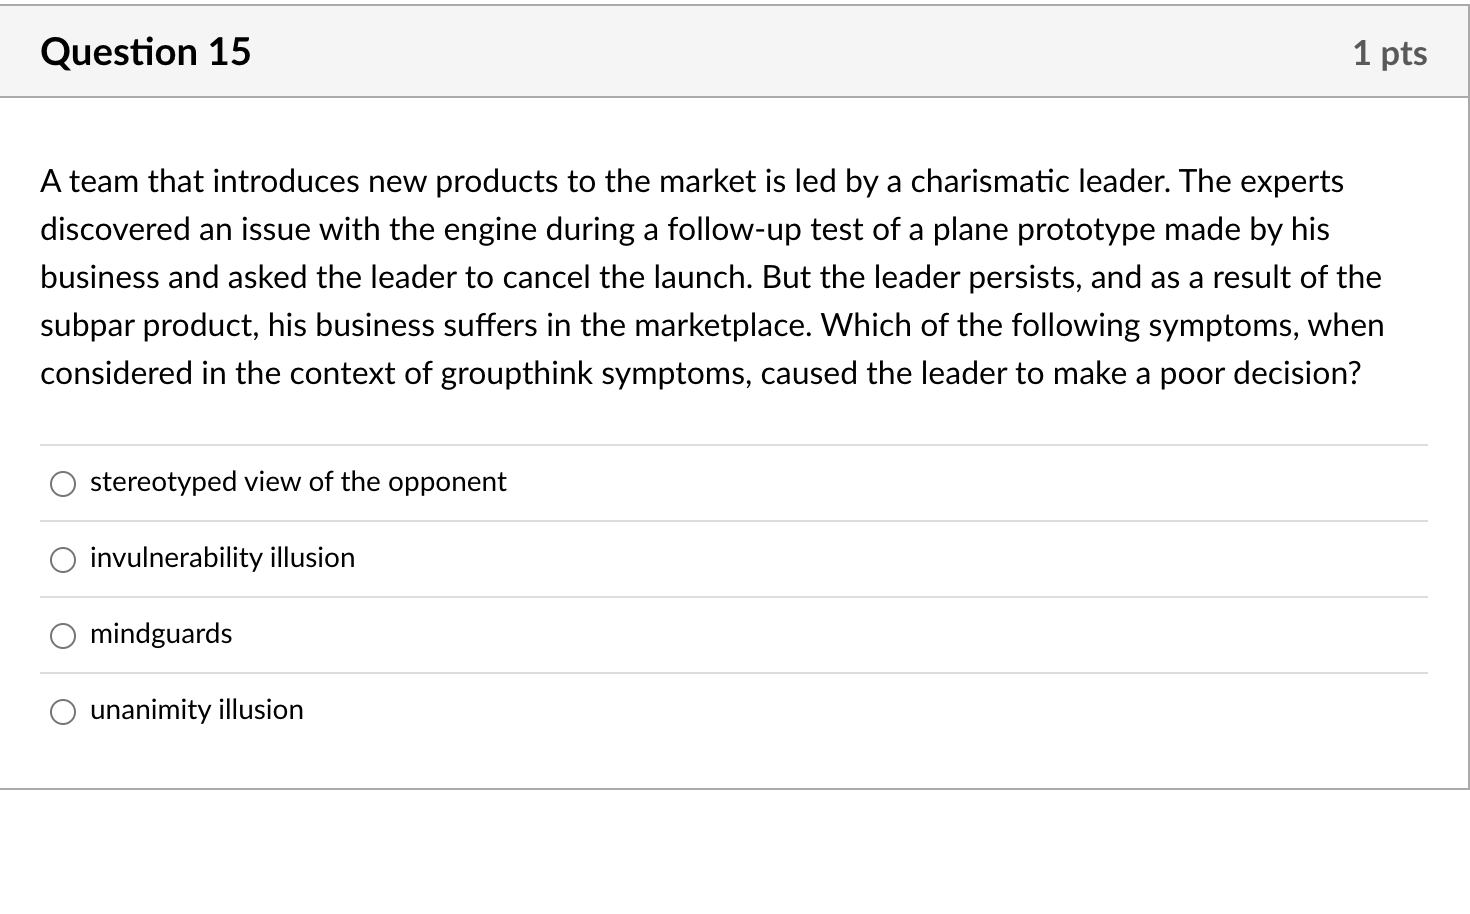Click the 'unanimity illusion' answer label text
This screenshot has height=914, width=1470.
pyautogui.click(x=196, y=710)
